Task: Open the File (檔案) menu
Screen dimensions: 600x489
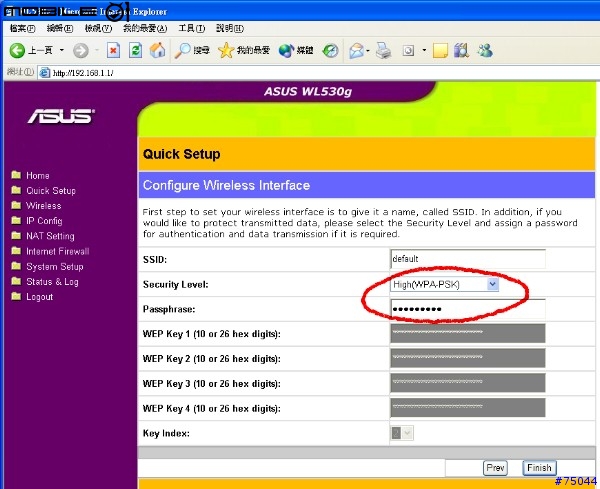Action: (23, 28)
